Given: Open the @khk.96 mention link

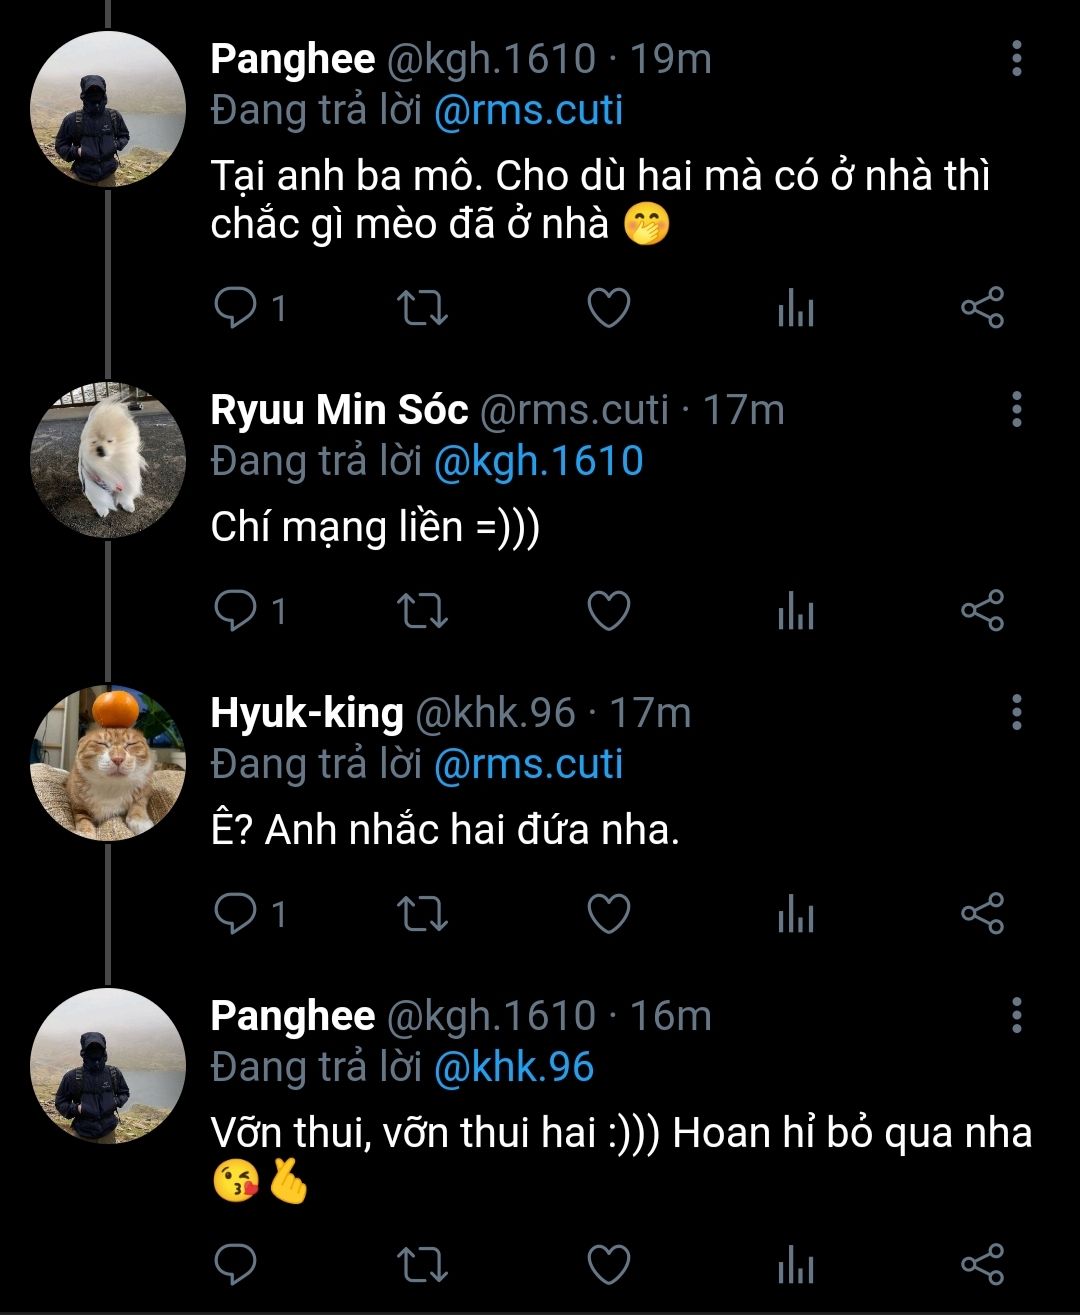Looking at the screenshot, I should 514,1068.
